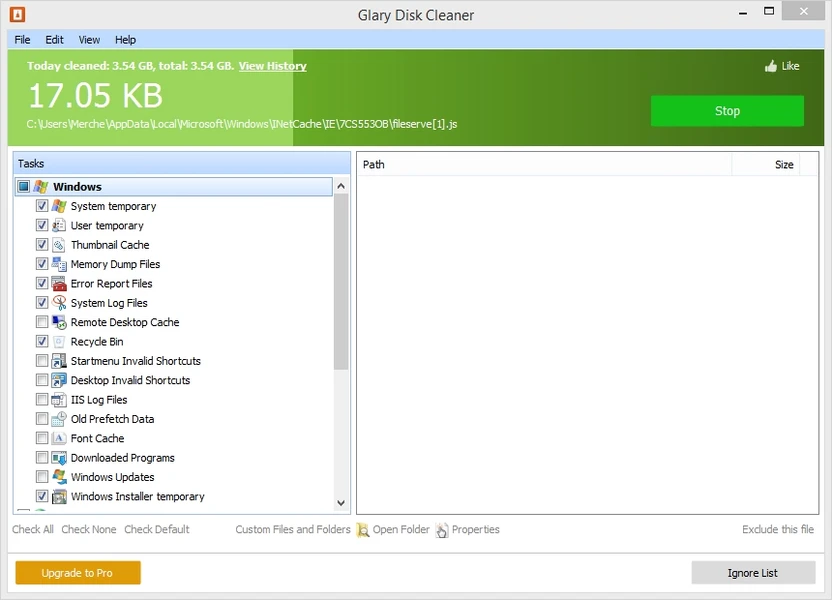Click the Remote Desktop Cache icon

click(x=59, y=322)
